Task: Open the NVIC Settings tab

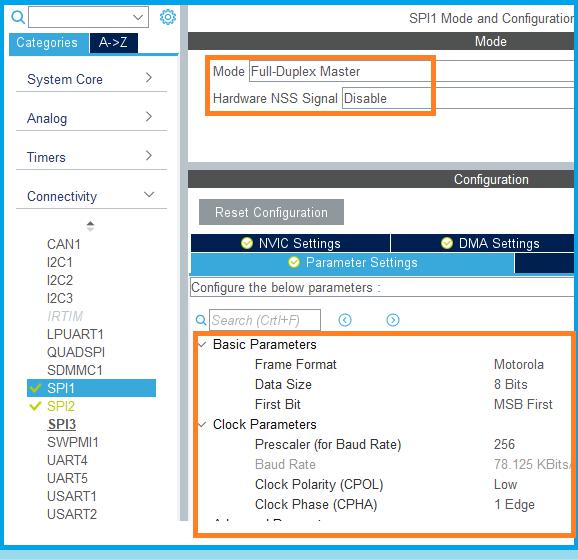Action: click(x=290, y=243)
